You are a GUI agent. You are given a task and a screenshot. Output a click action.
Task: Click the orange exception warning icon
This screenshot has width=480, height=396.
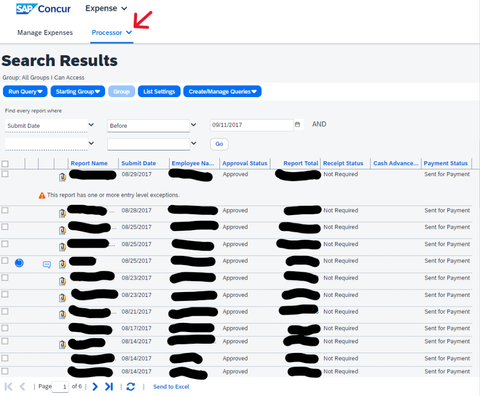42,195
